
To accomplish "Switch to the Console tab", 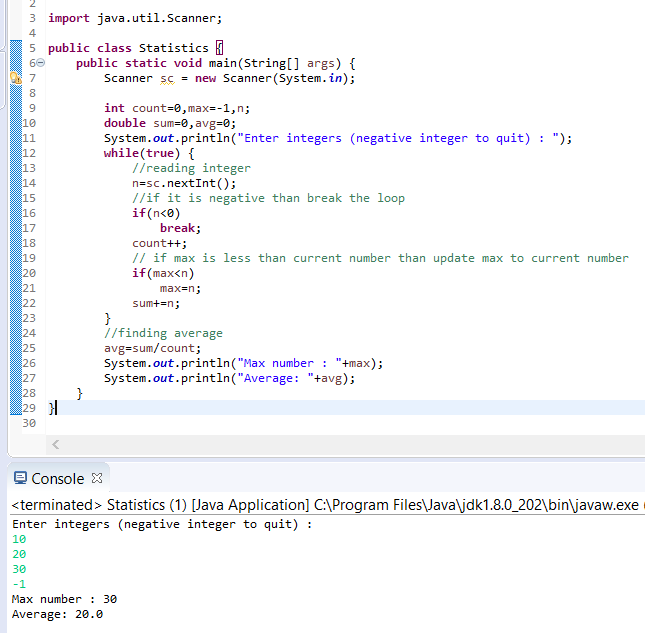I will [57, 478].
